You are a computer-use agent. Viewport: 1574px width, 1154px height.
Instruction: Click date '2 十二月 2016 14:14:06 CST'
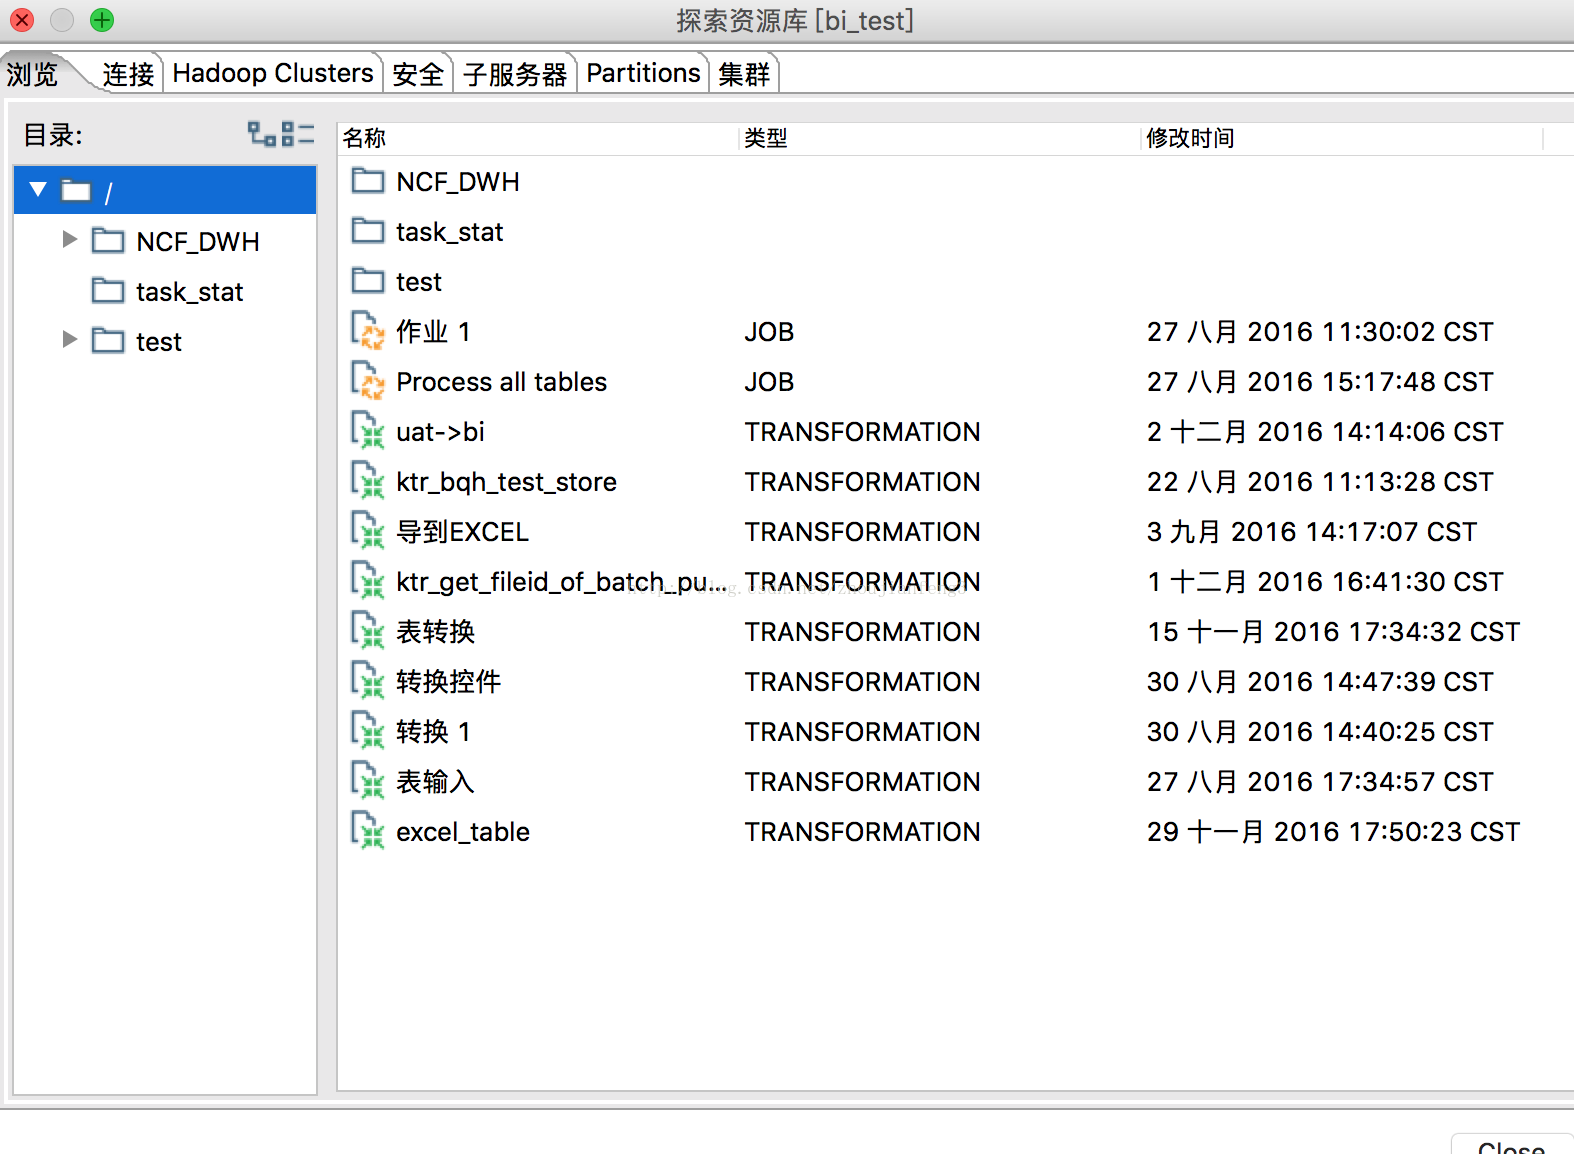(x=1325, y=432)
